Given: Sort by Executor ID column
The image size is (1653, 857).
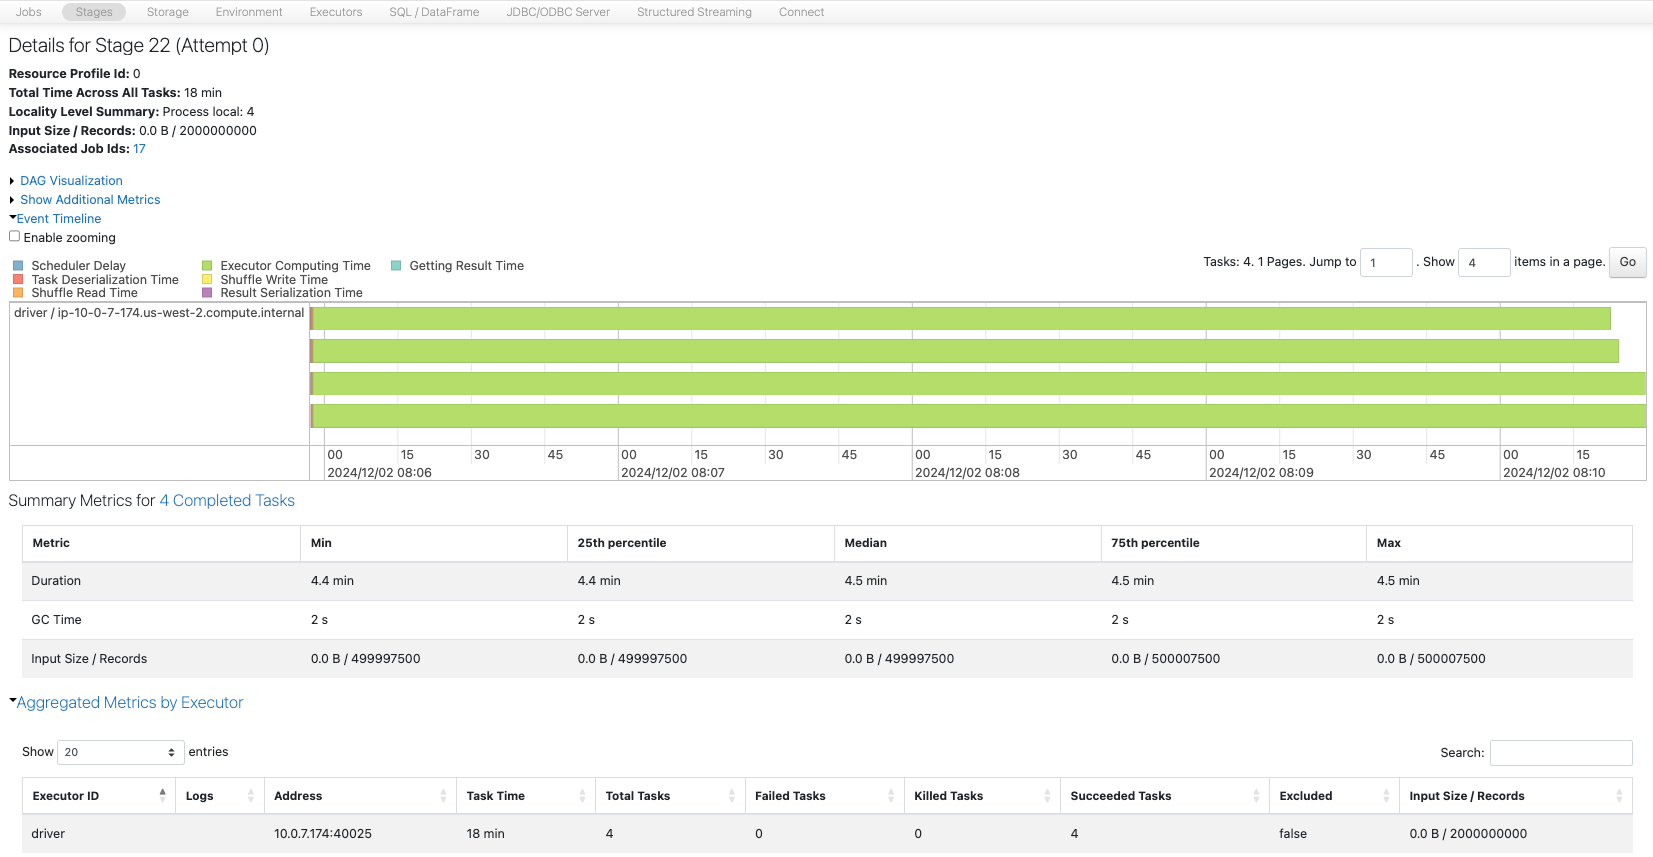Looking at the screenshot, I should coord(99,796).
